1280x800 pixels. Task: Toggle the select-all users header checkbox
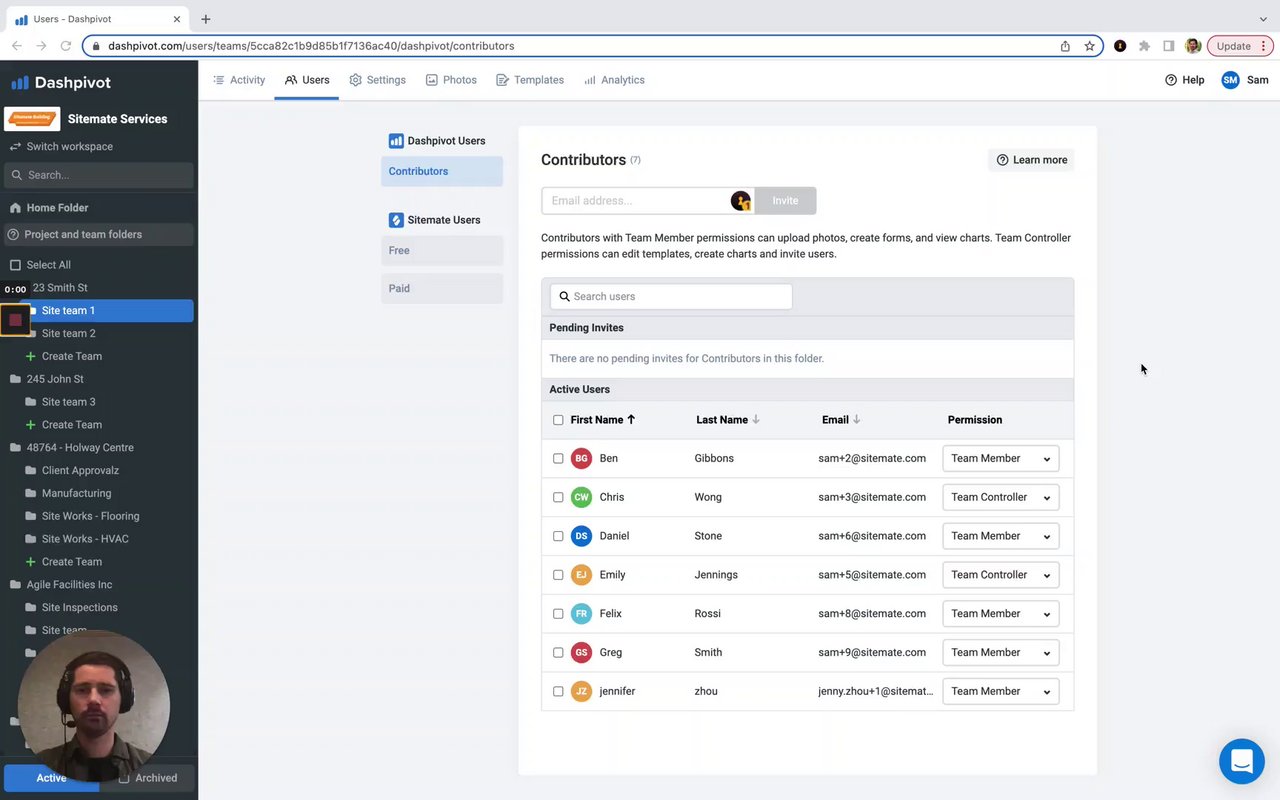coord(558,420)
